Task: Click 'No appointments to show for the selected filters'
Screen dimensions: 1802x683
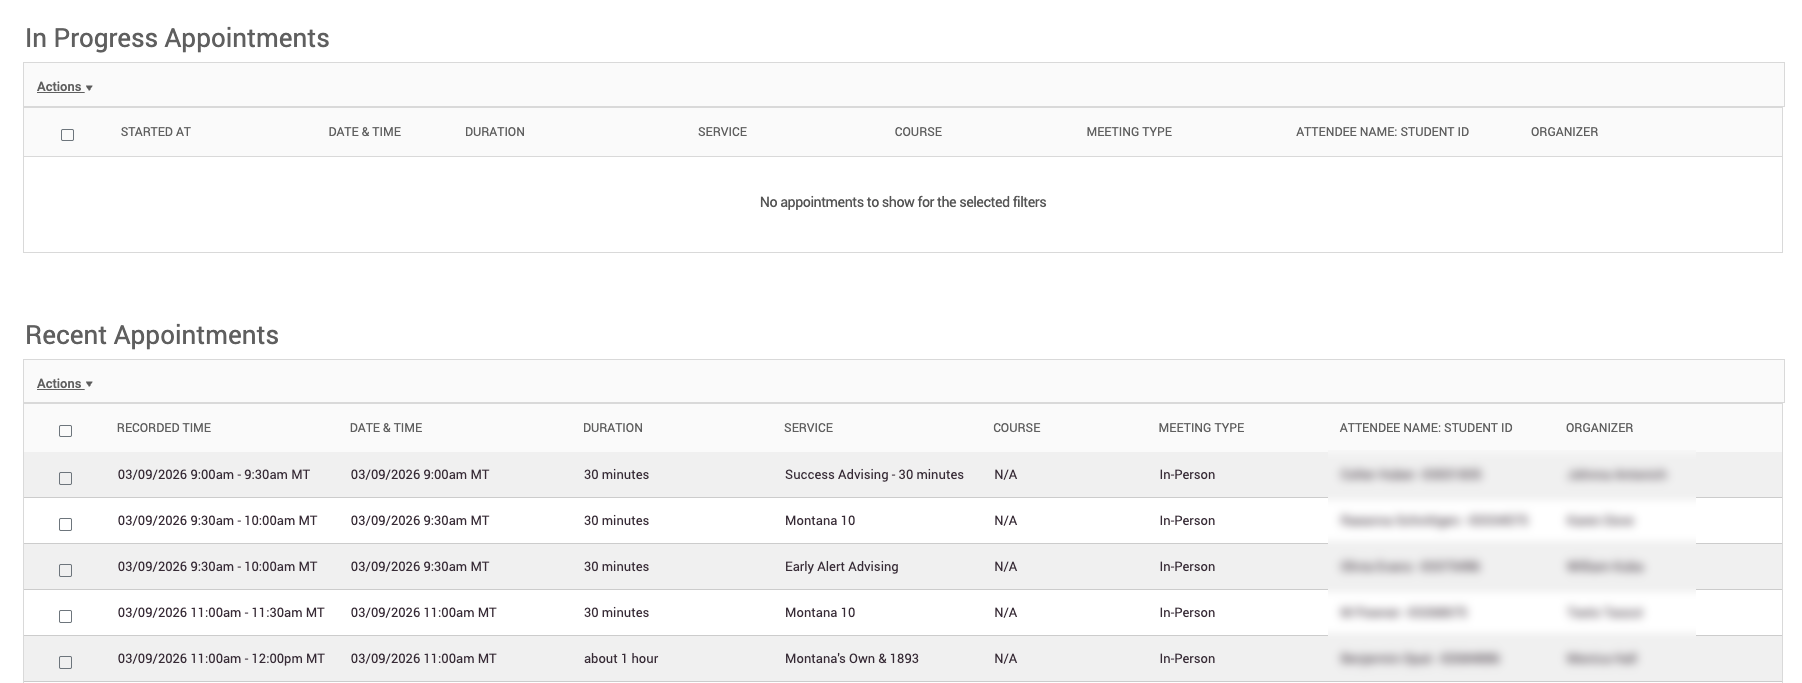Action: pyautogui.click(x=903, y=202)
